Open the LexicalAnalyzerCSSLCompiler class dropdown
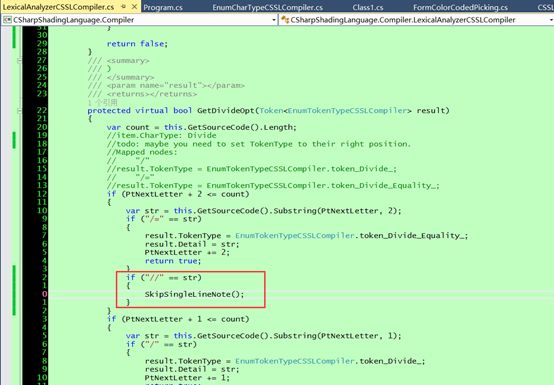The width and height of the screenshot is (554, 385). pos(551,20)
